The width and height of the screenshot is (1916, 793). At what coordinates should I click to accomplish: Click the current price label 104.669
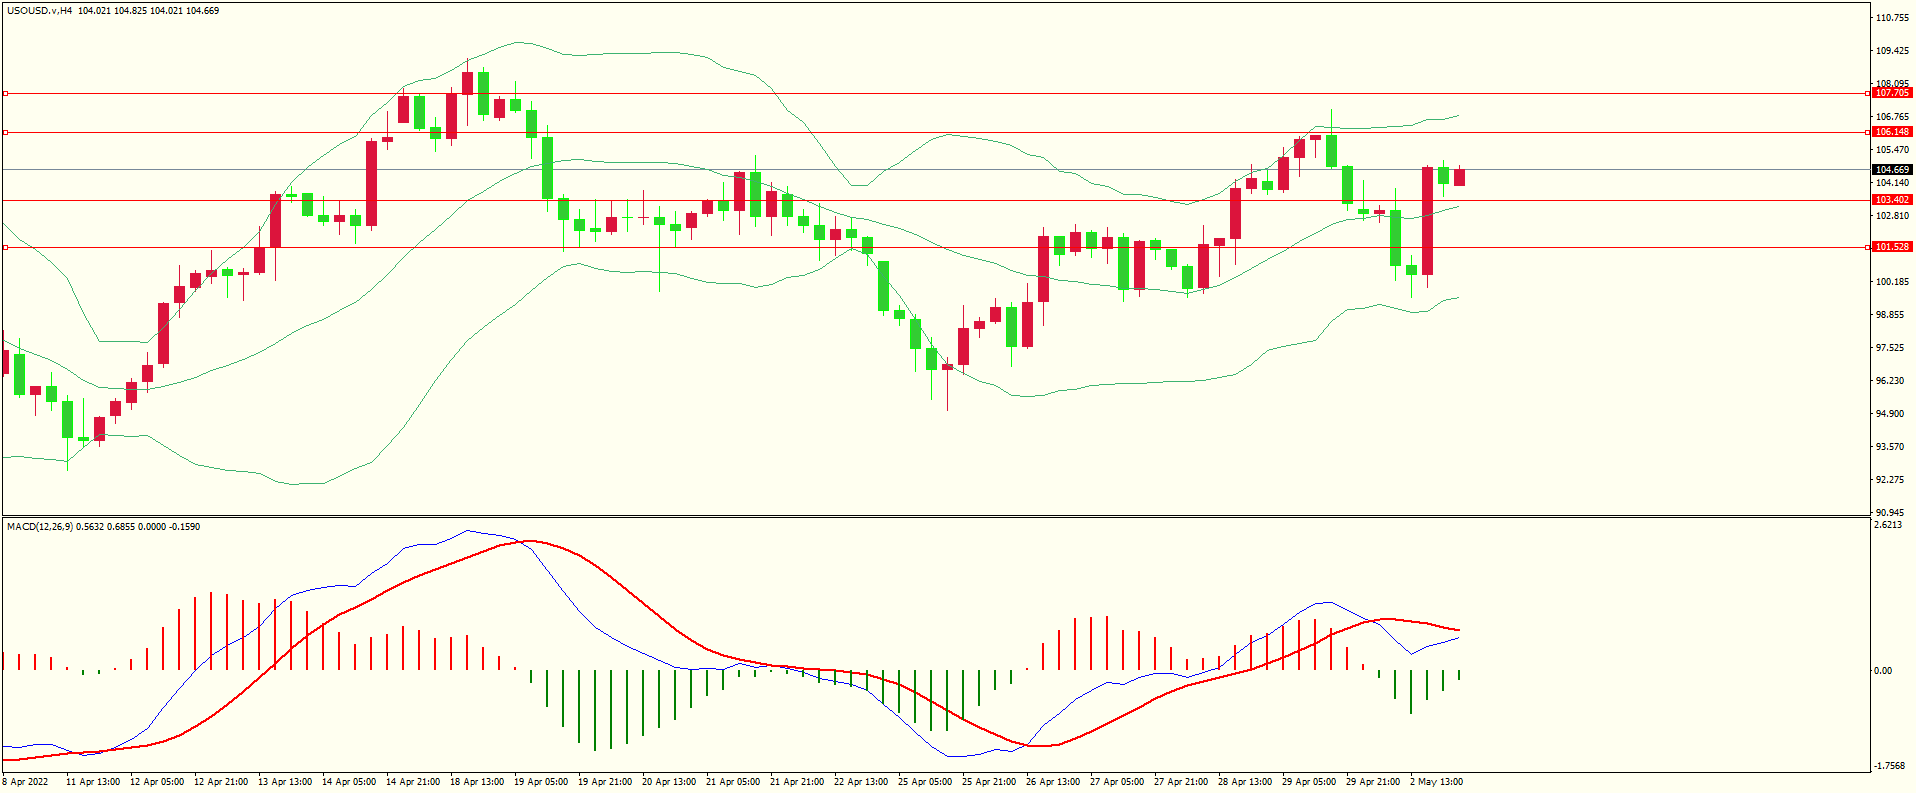click(1891, 170)
